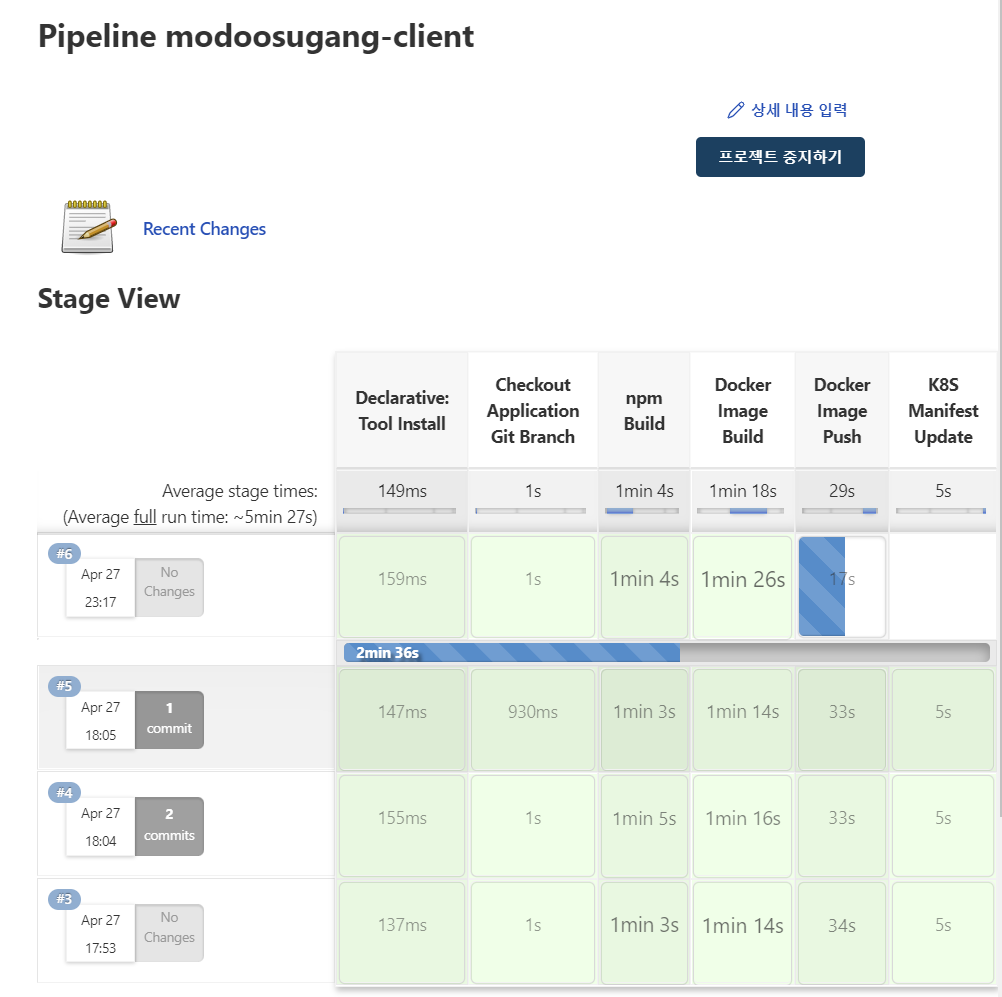The image size is (1002, 997).
Task: Select build #4 Docker Image Build 1min 16s cell
Action: pyautogui.click(x=743, y=826)
